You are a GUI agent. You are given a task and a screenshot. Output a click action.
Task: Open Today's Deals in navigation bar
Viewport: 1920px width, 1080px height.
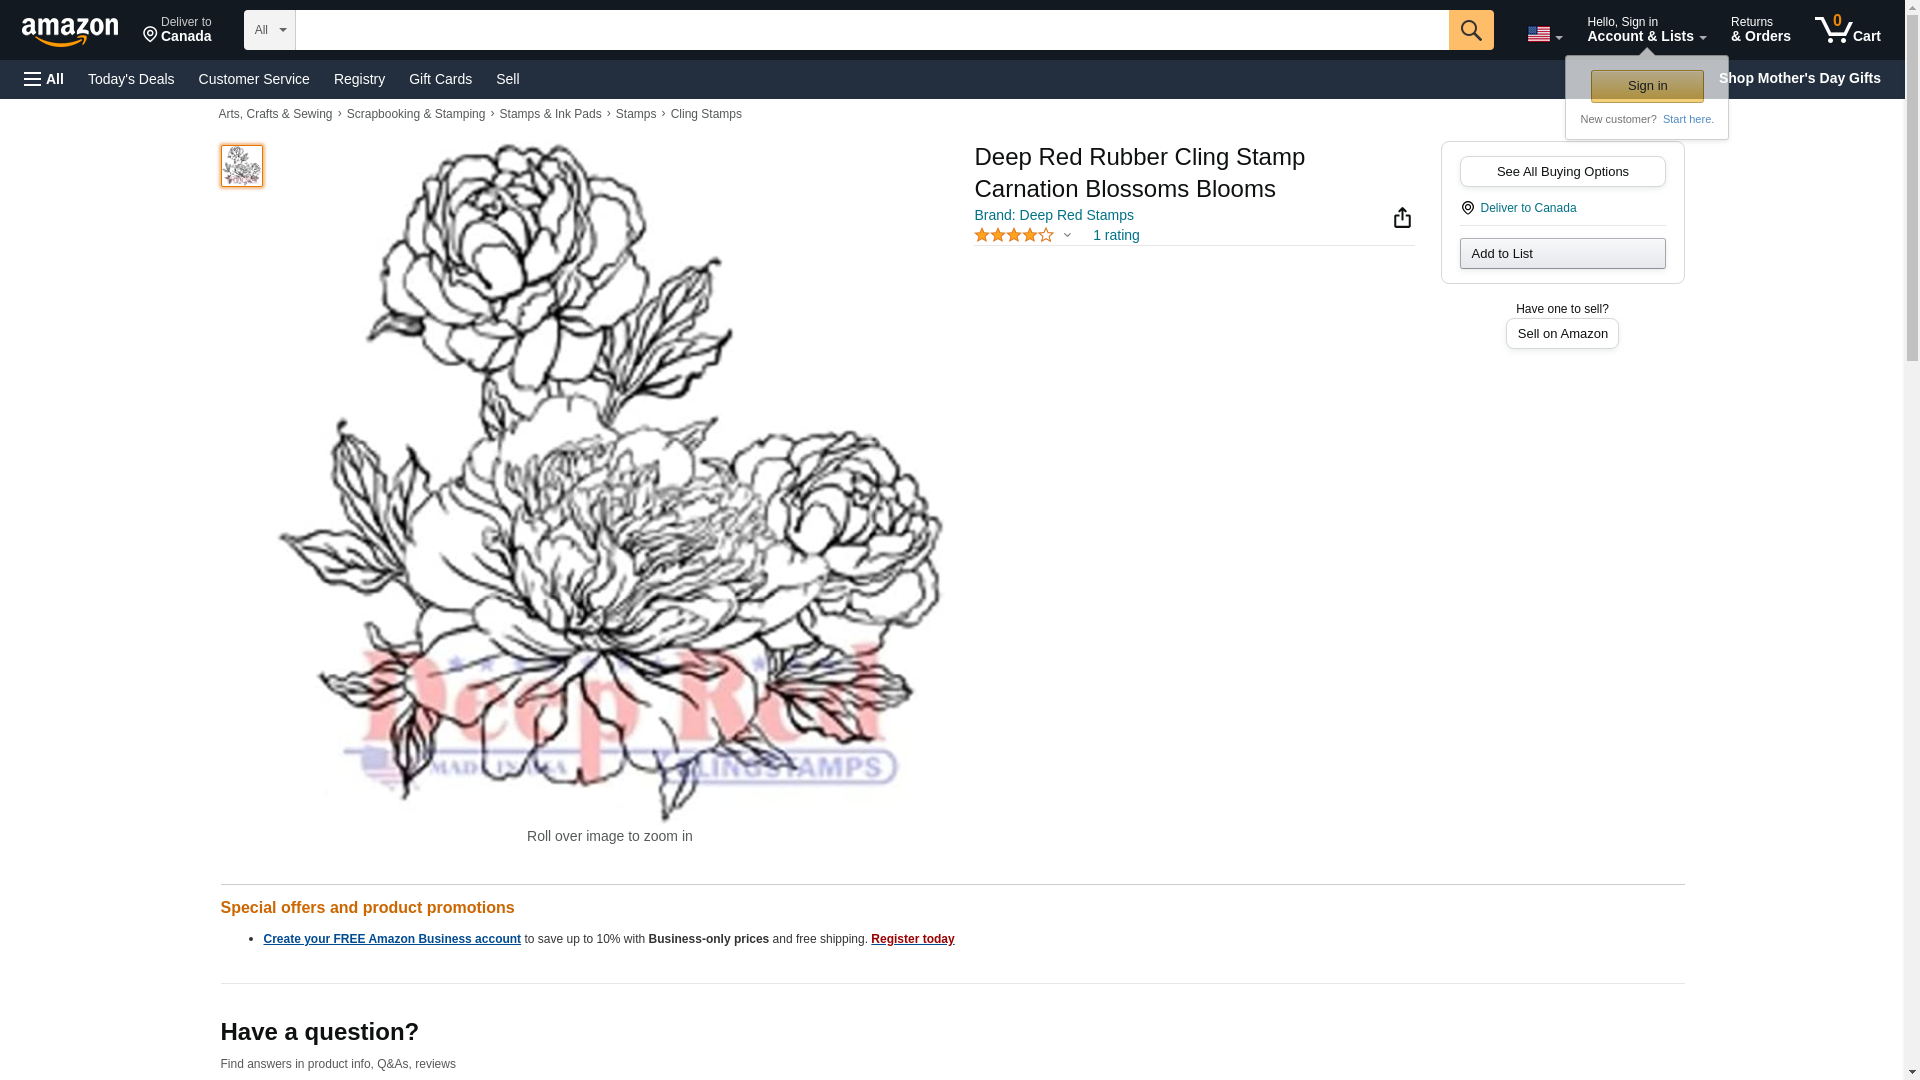click(x=131, y=79)
